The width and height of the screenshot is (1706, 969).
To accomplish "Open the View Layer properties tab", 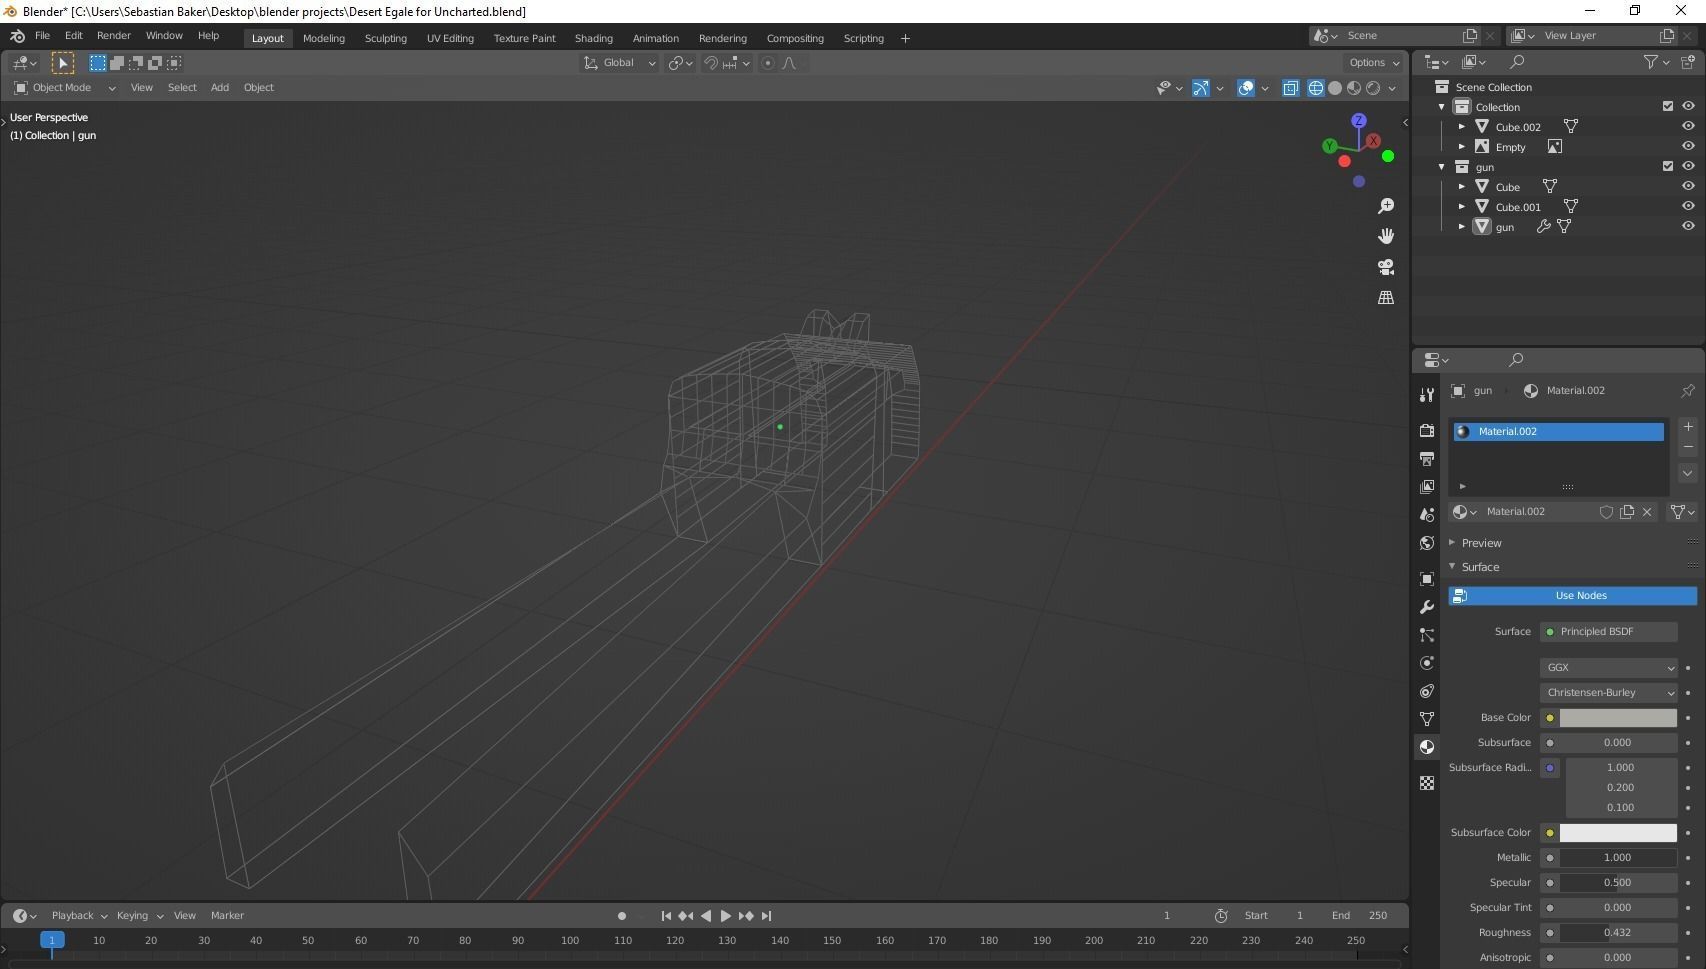I will [1427, 486].
